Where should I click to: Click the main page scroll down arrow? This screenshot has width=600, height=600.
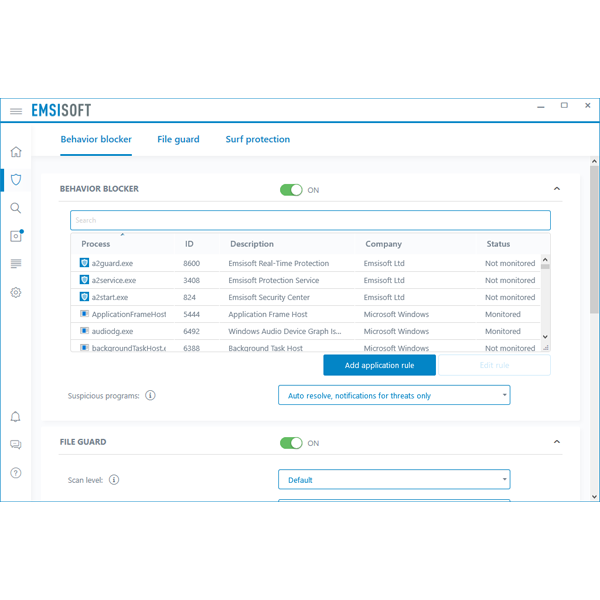coord(594,497)
